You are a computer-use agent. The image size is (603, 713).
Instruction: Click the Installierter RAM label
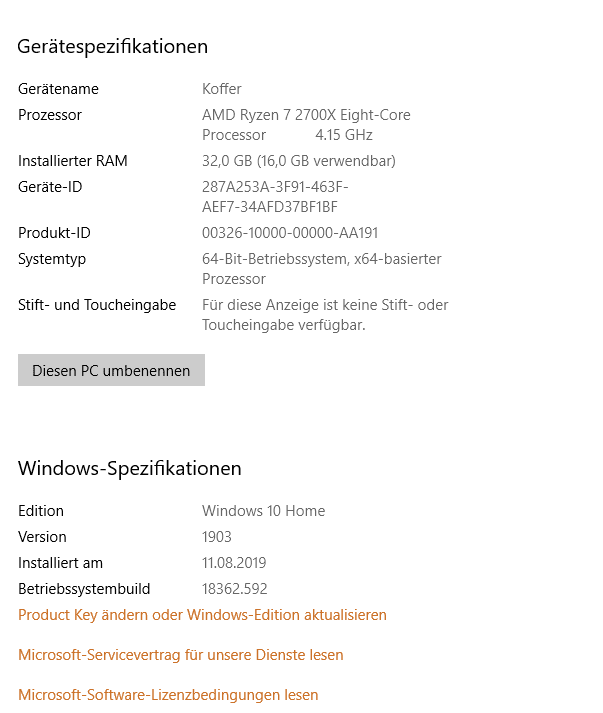point(73,161)
